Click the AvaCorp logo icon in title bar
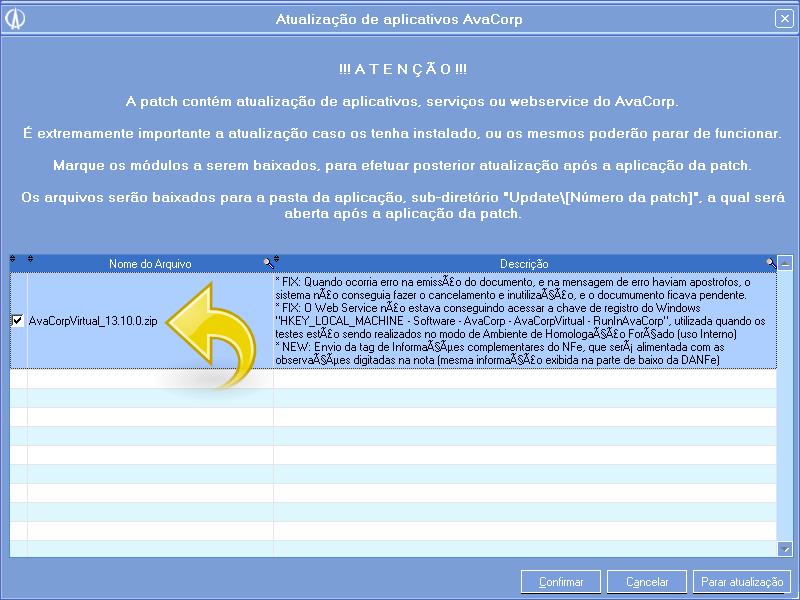The image size is (800, 600). [x=15, y=19]
